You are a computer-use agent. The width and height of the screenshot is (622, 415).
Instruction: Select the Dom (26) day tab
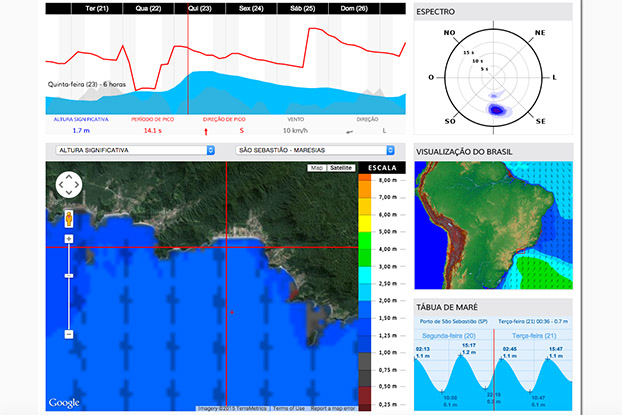click(354, 8)
